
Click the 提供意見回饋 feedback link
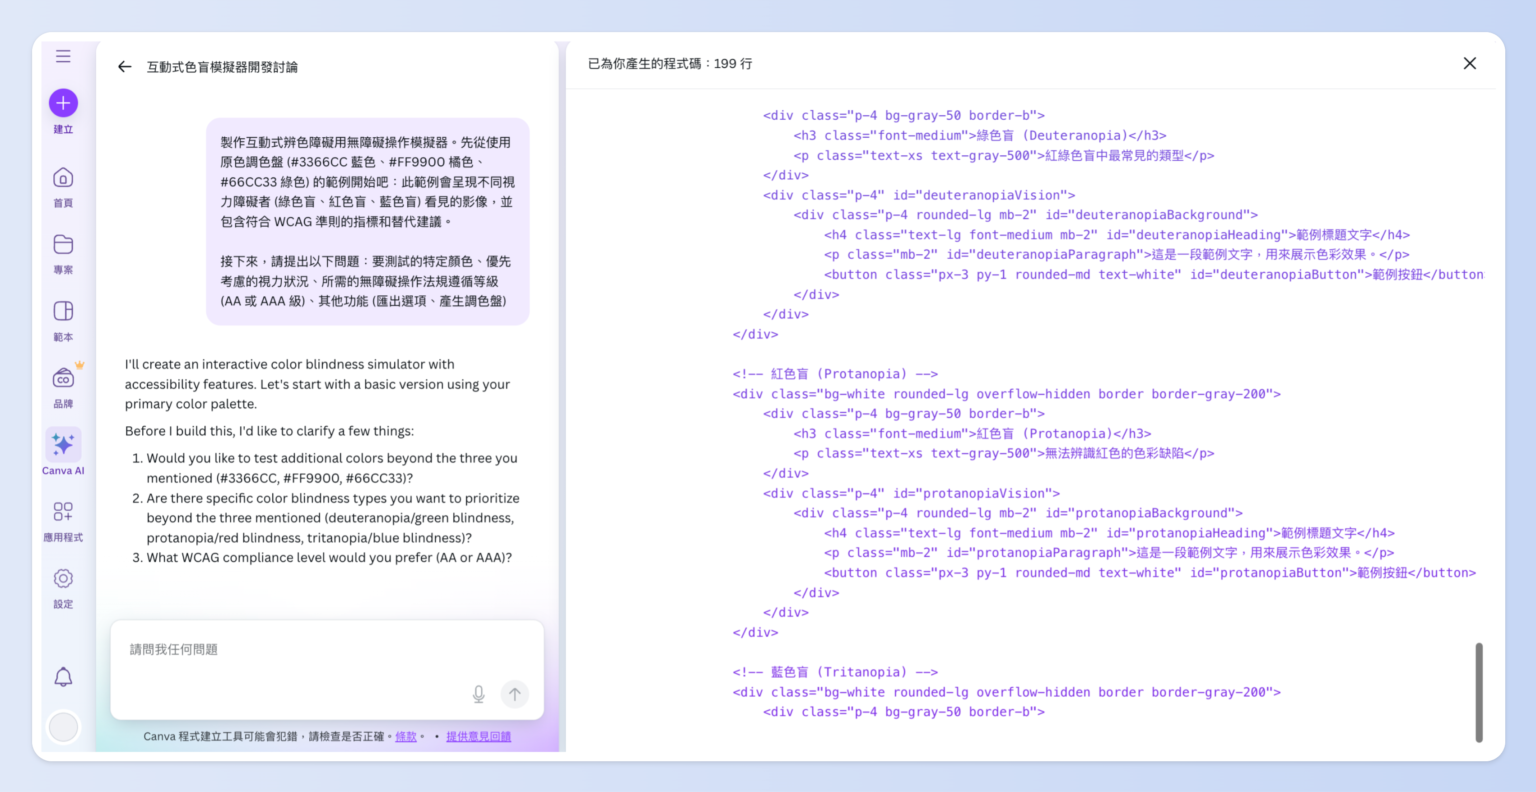click(x=478, y=736)
